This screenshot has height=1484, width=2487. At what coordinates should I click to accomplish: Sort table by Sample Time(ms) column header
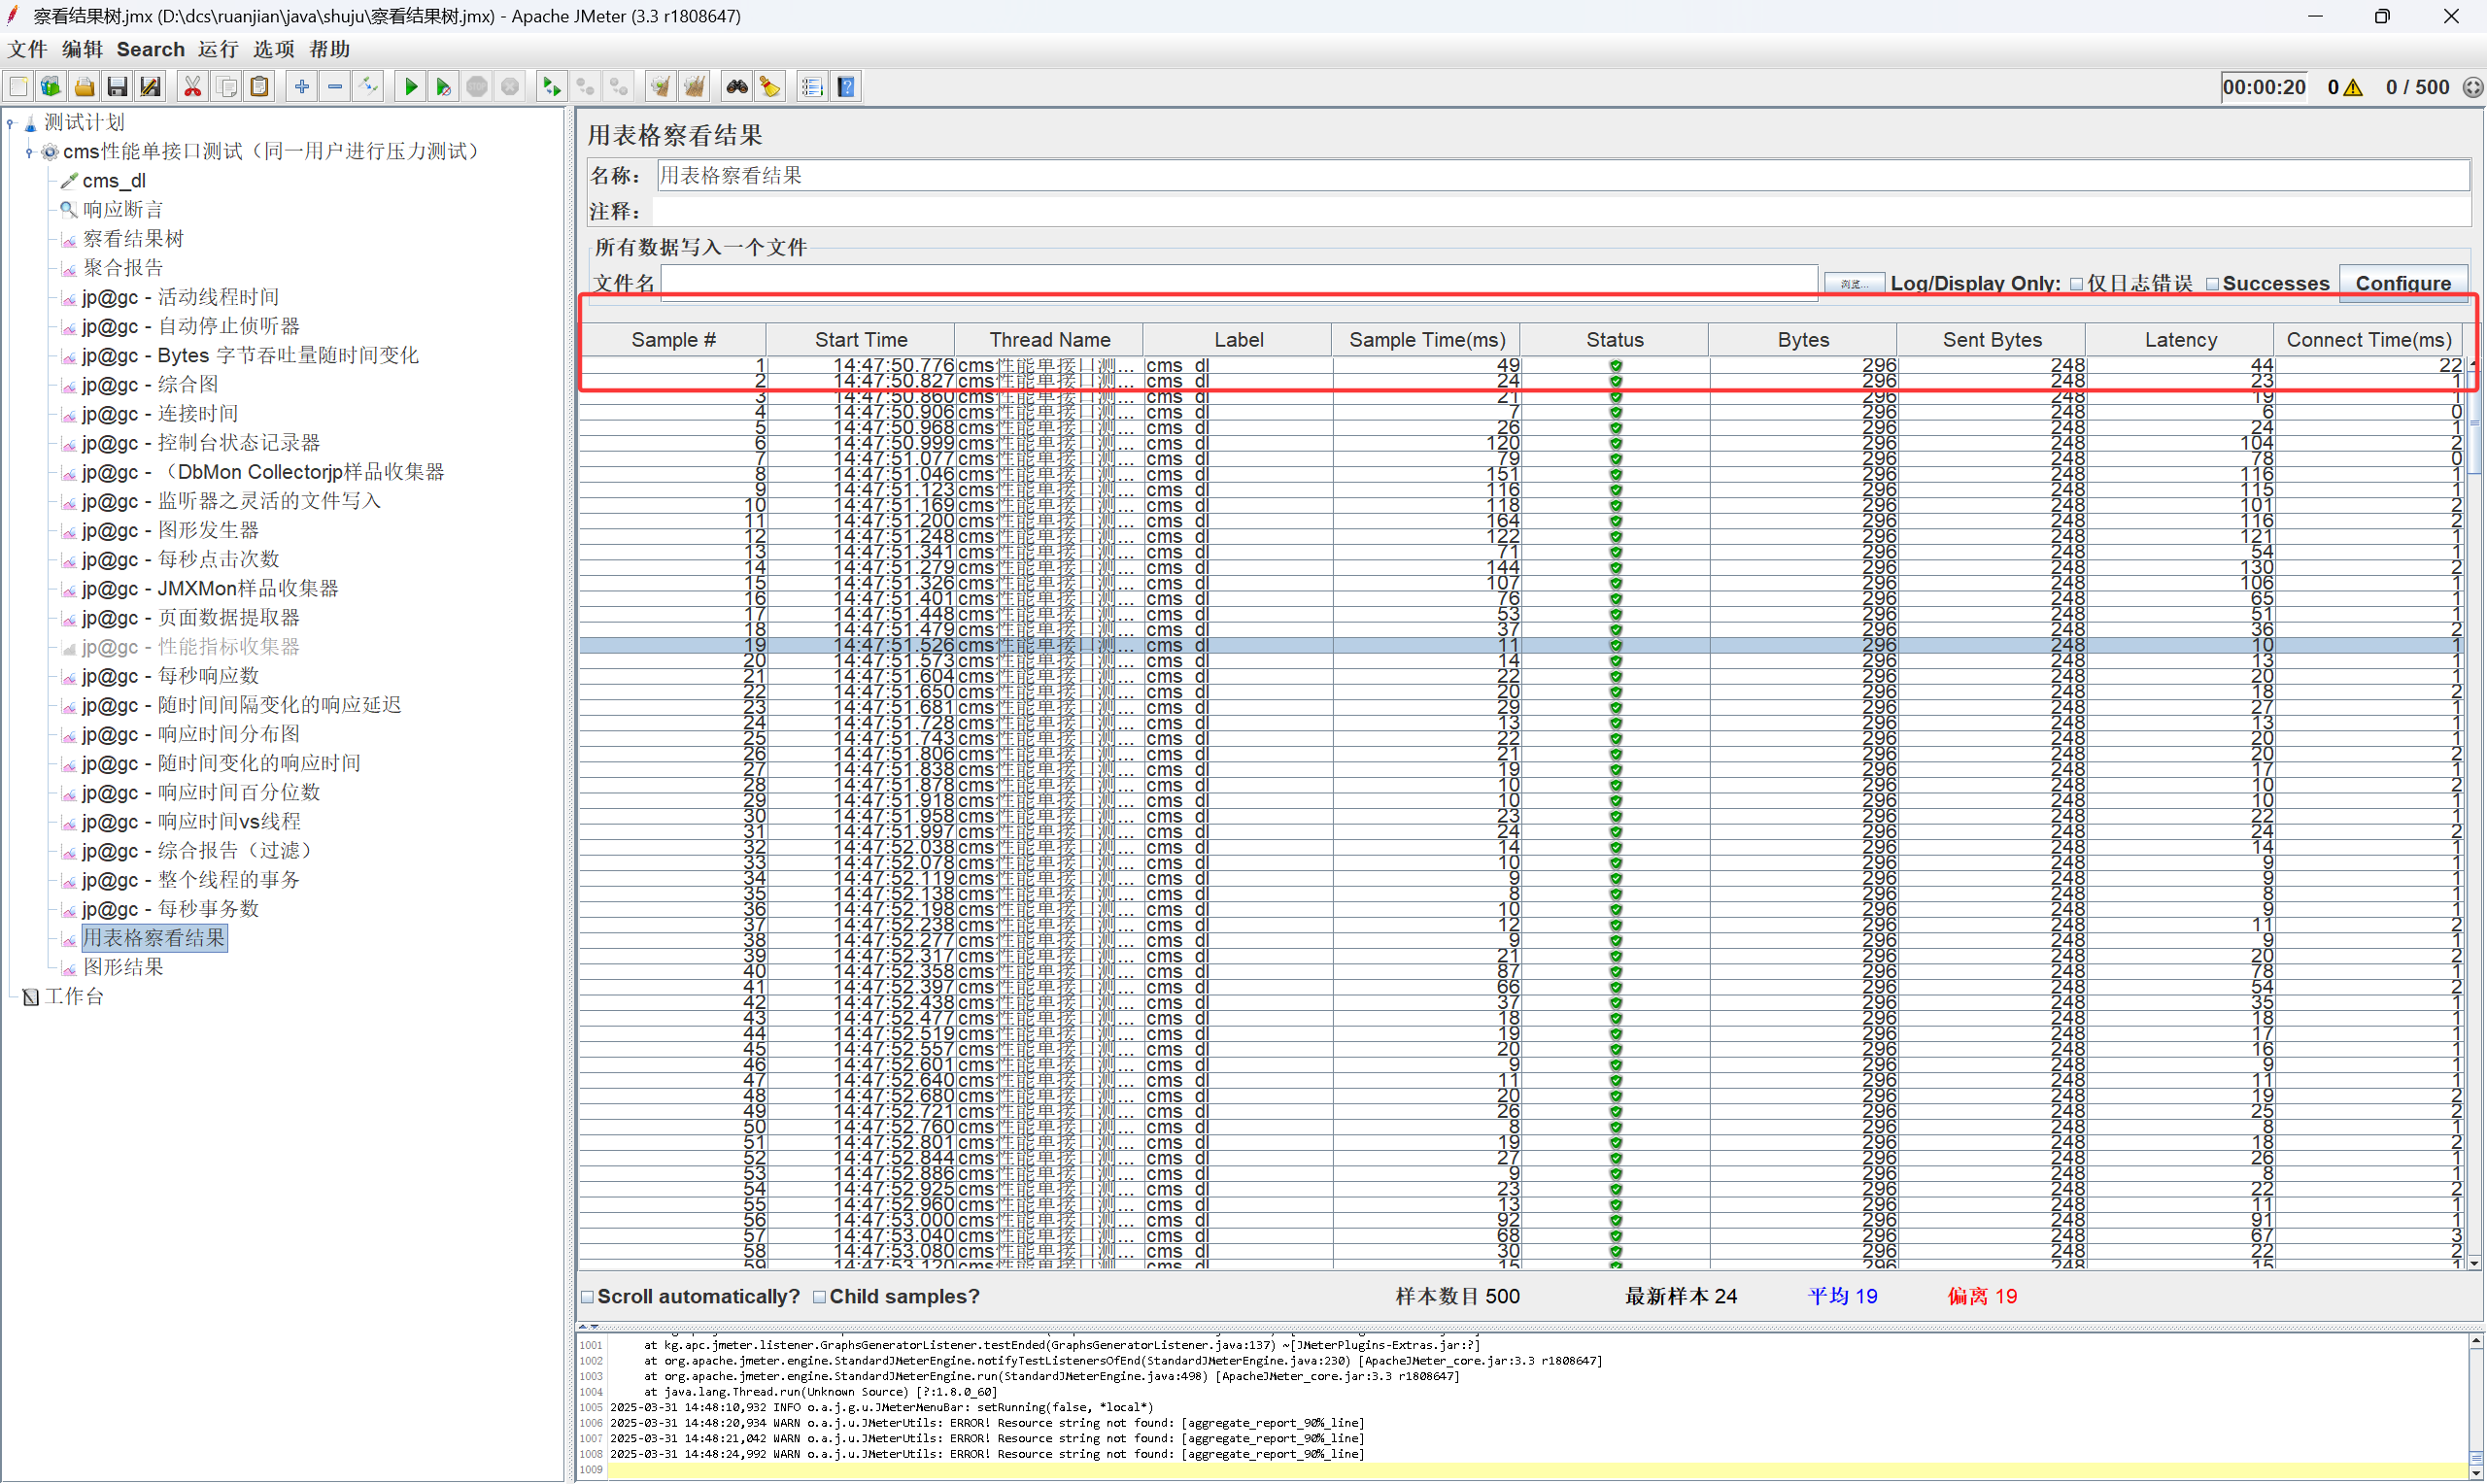coord(1425,340)
